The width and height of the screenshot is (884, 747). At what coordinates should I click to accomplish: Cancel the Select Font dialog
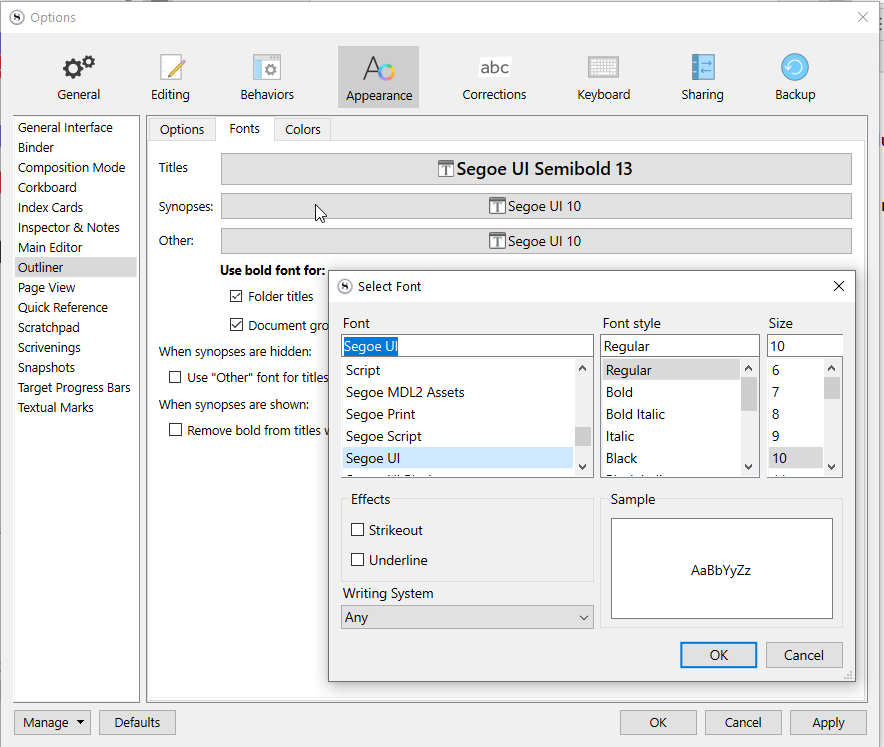click(x=804, y=655)
